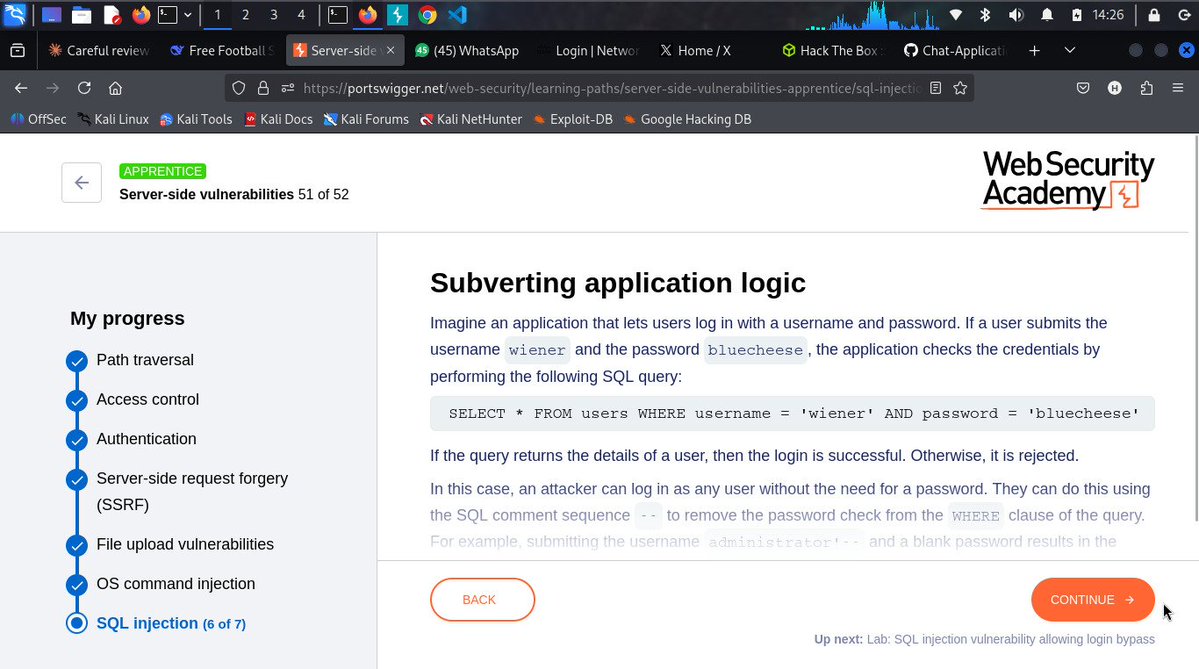
Task: Save the page with the Pocket icon
Action: point(1082,88)
